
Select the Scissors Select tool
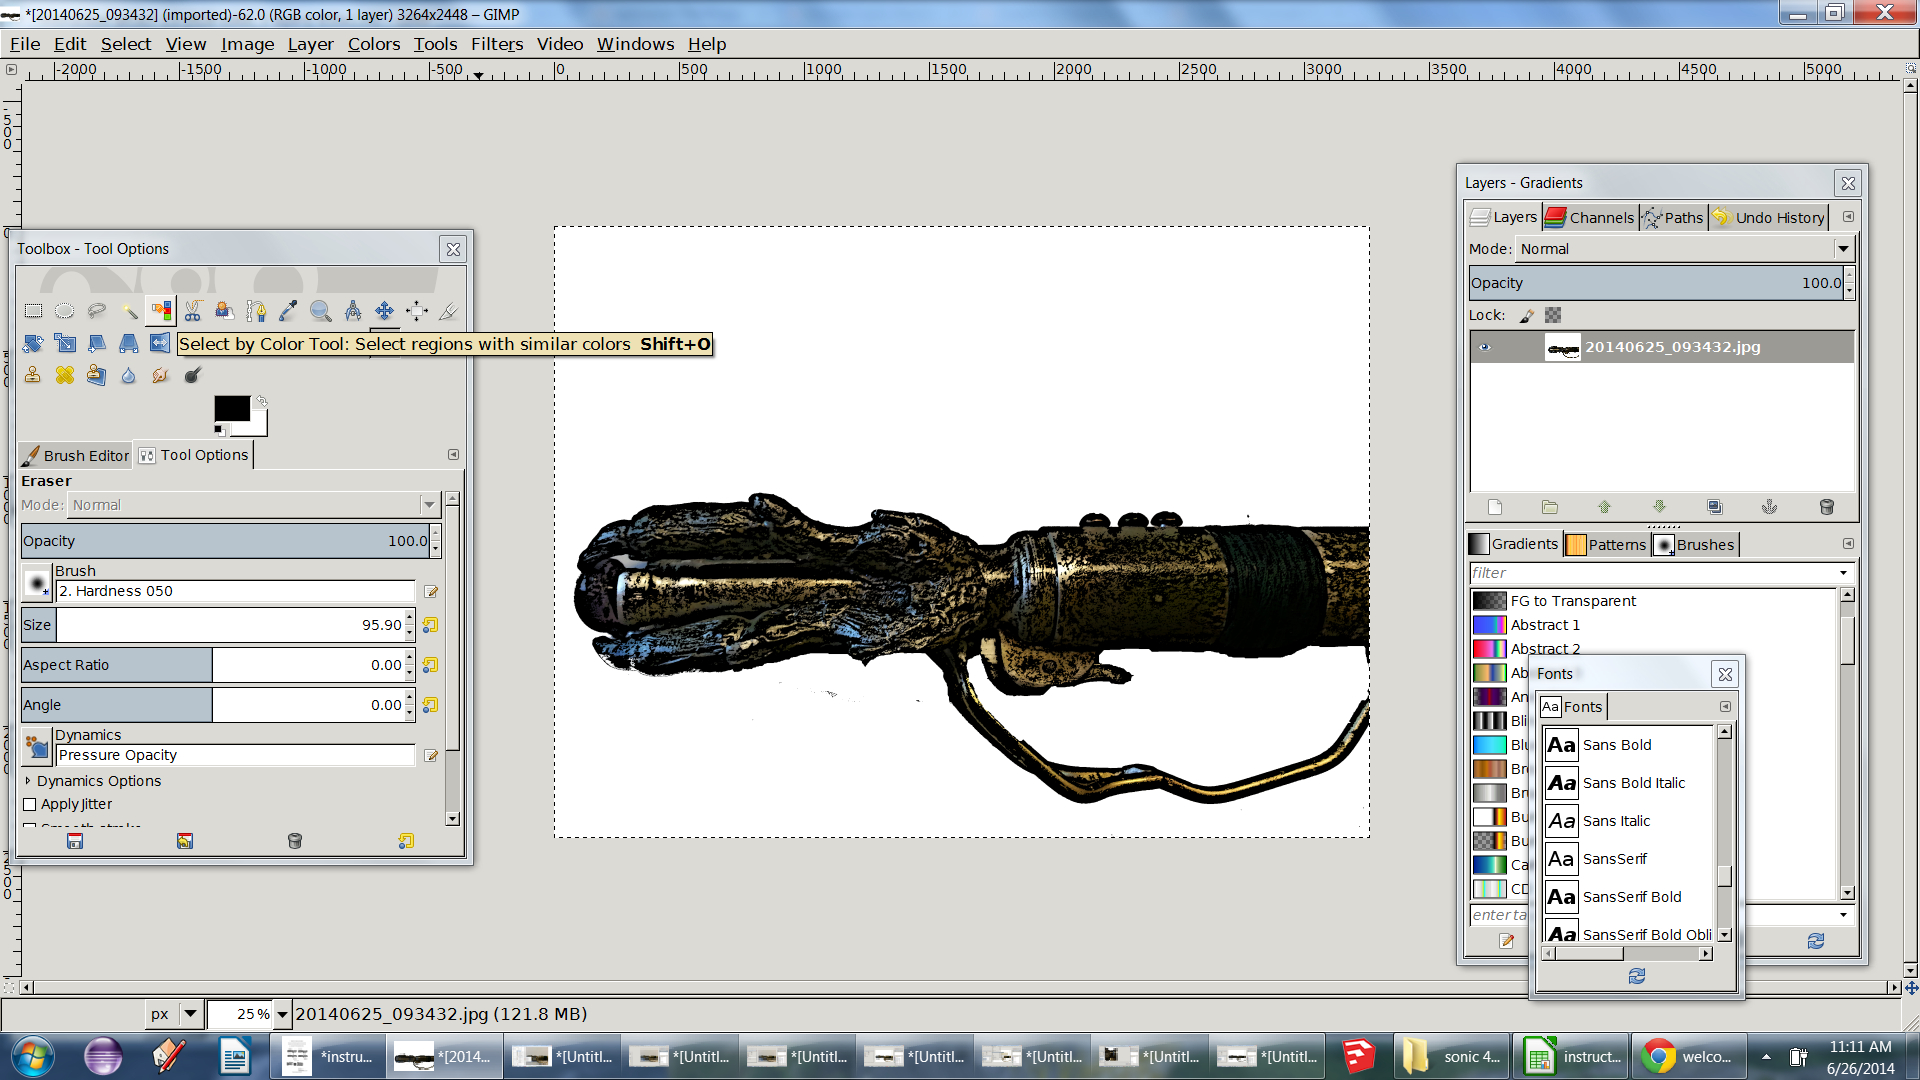(193, 311)
